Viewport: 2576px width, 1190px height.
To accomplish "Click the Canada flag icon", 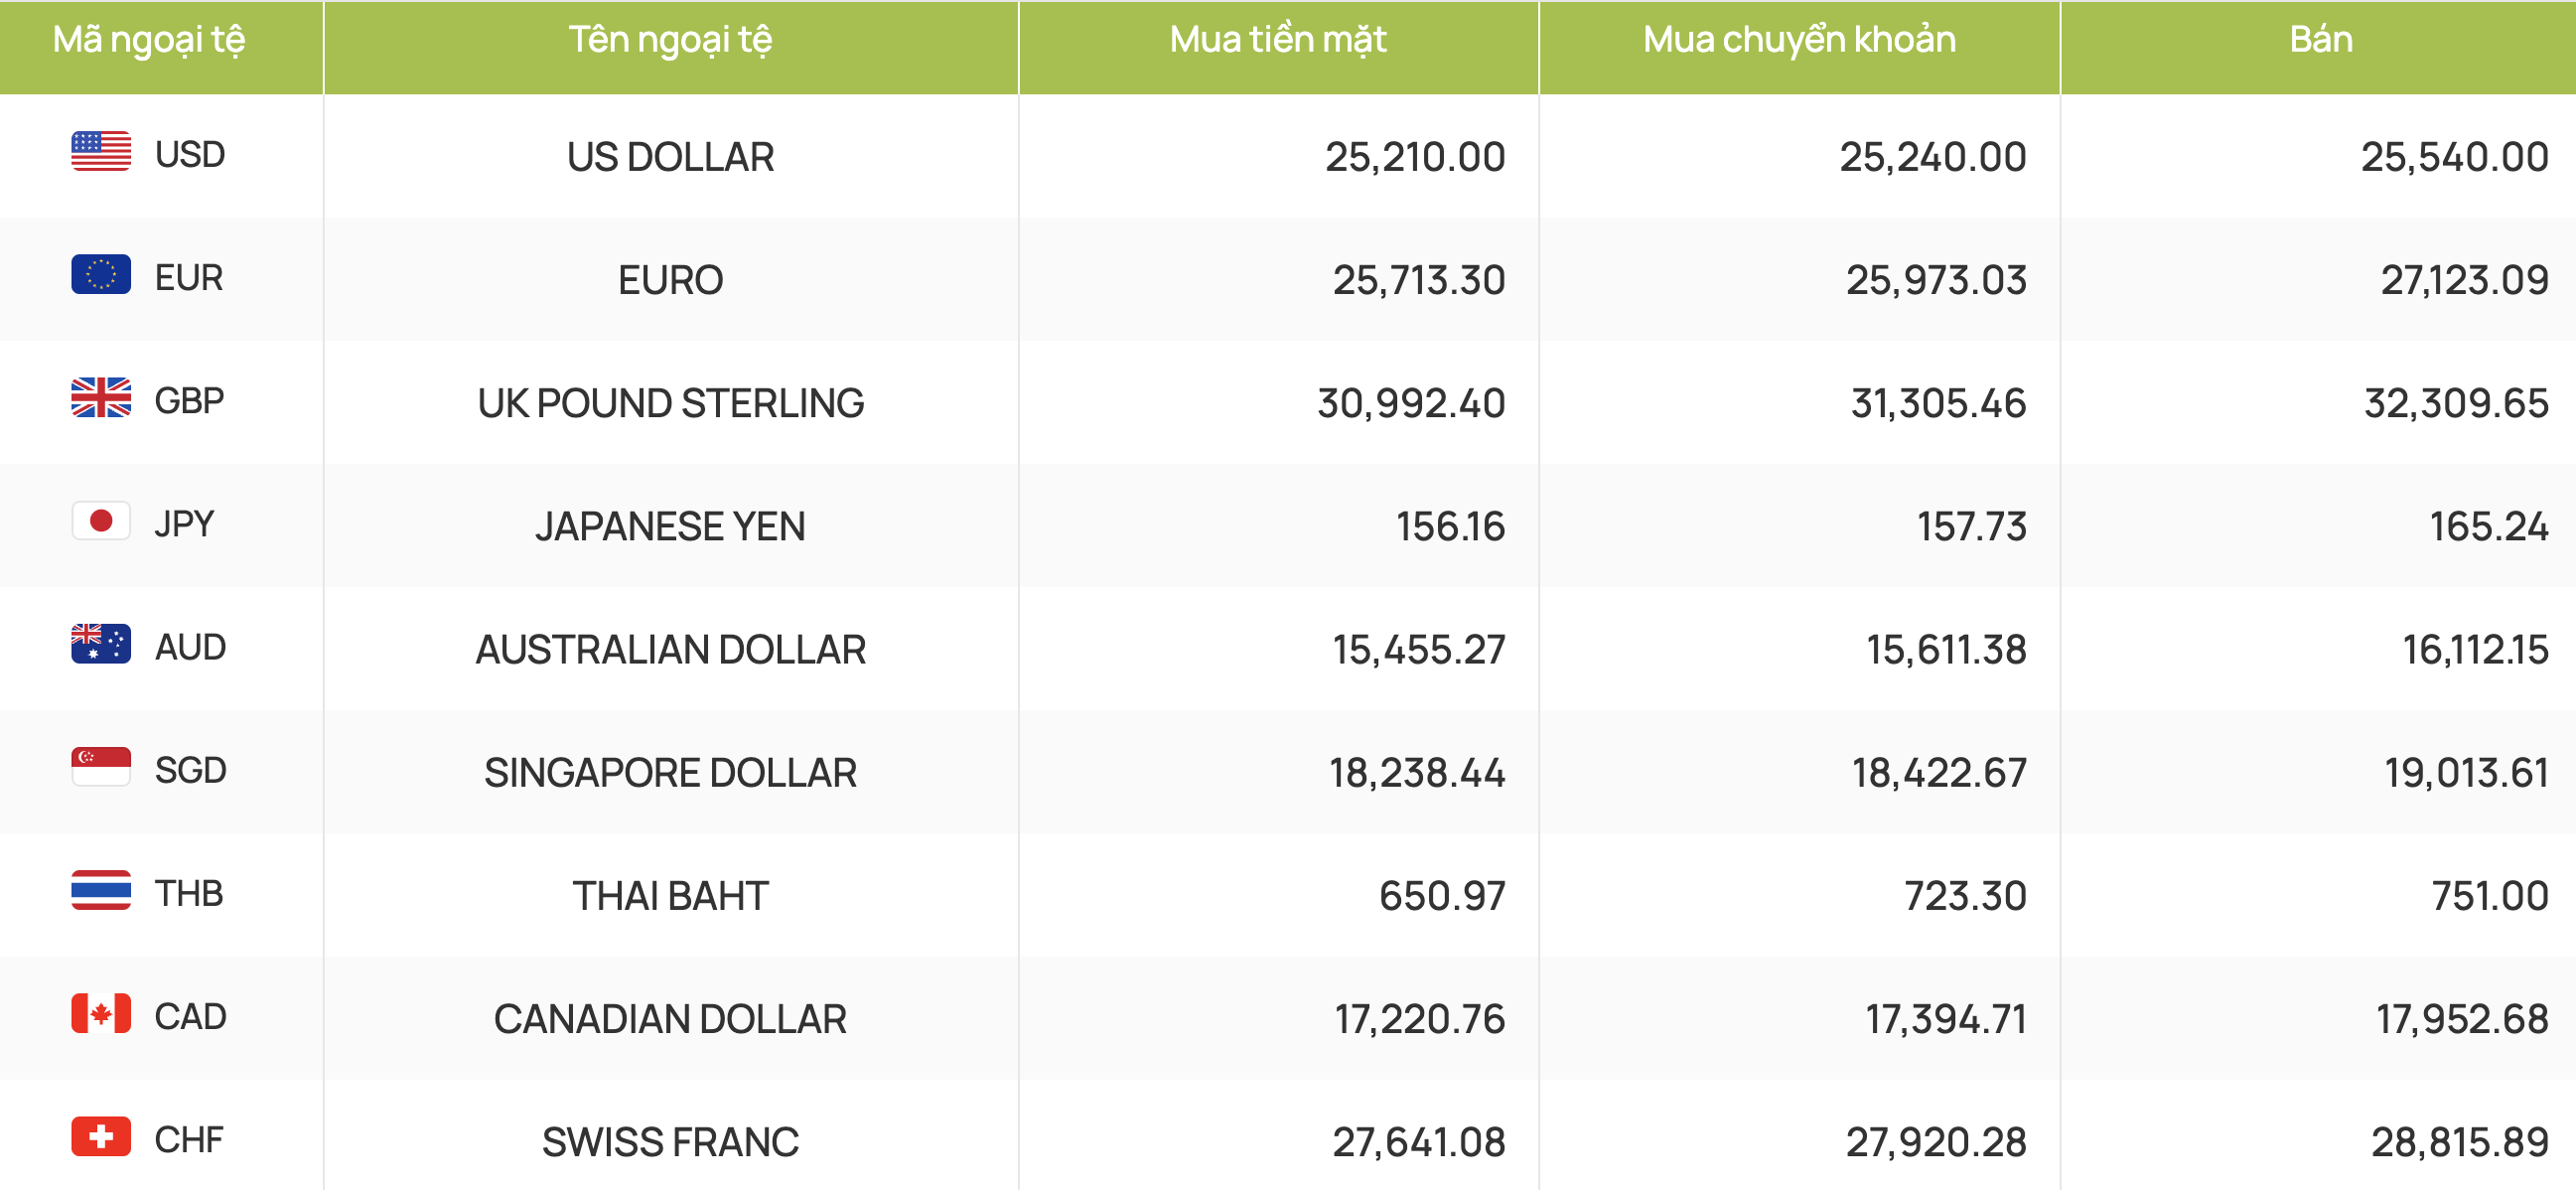I will coord(101,1013).
